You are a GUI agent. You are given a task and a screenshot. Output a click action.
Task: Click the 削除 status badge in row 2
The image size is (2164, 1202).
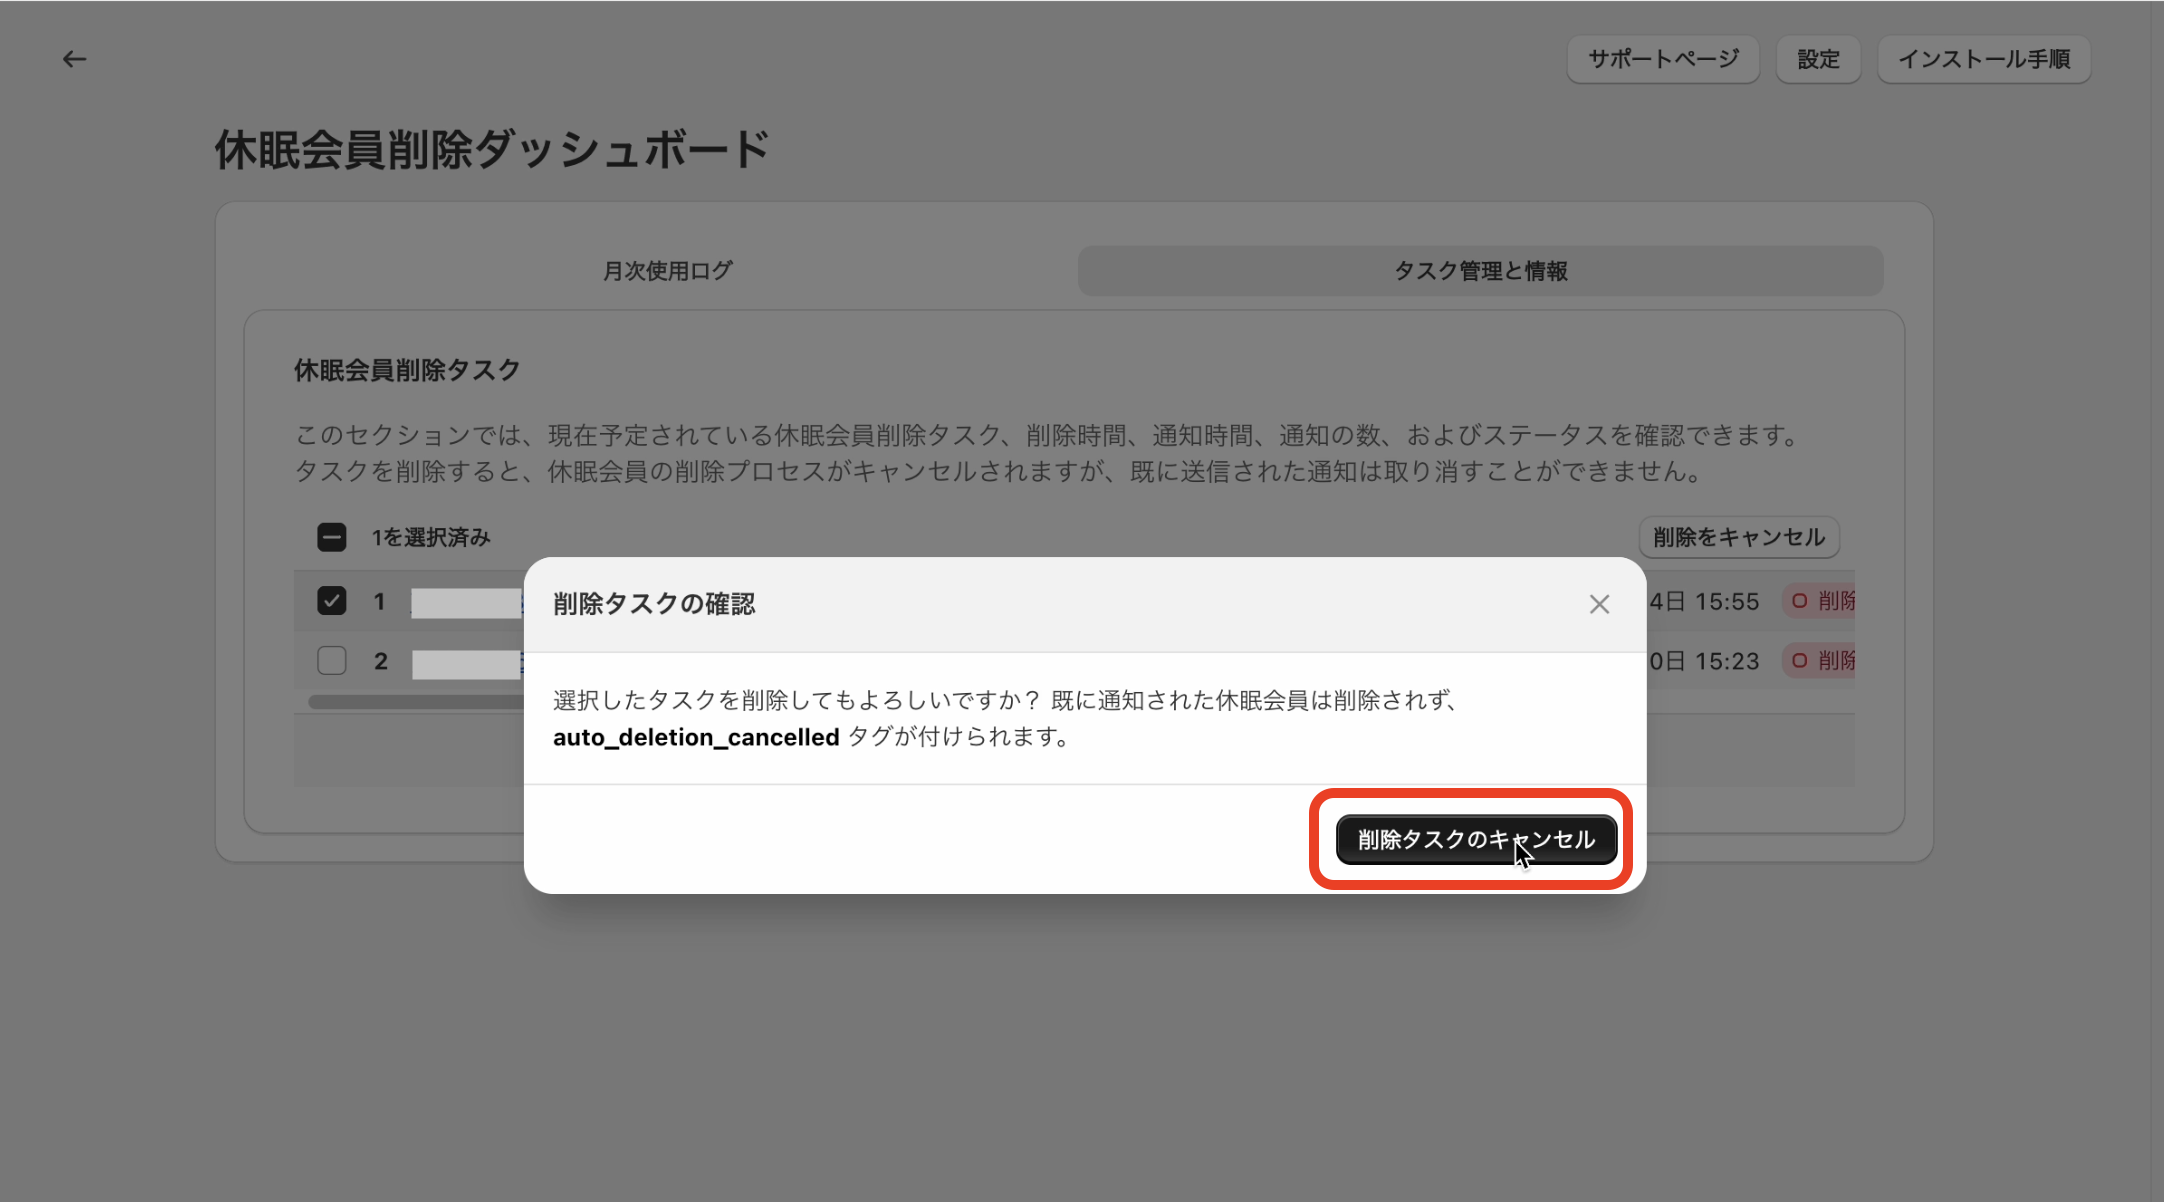(1820, 660)
